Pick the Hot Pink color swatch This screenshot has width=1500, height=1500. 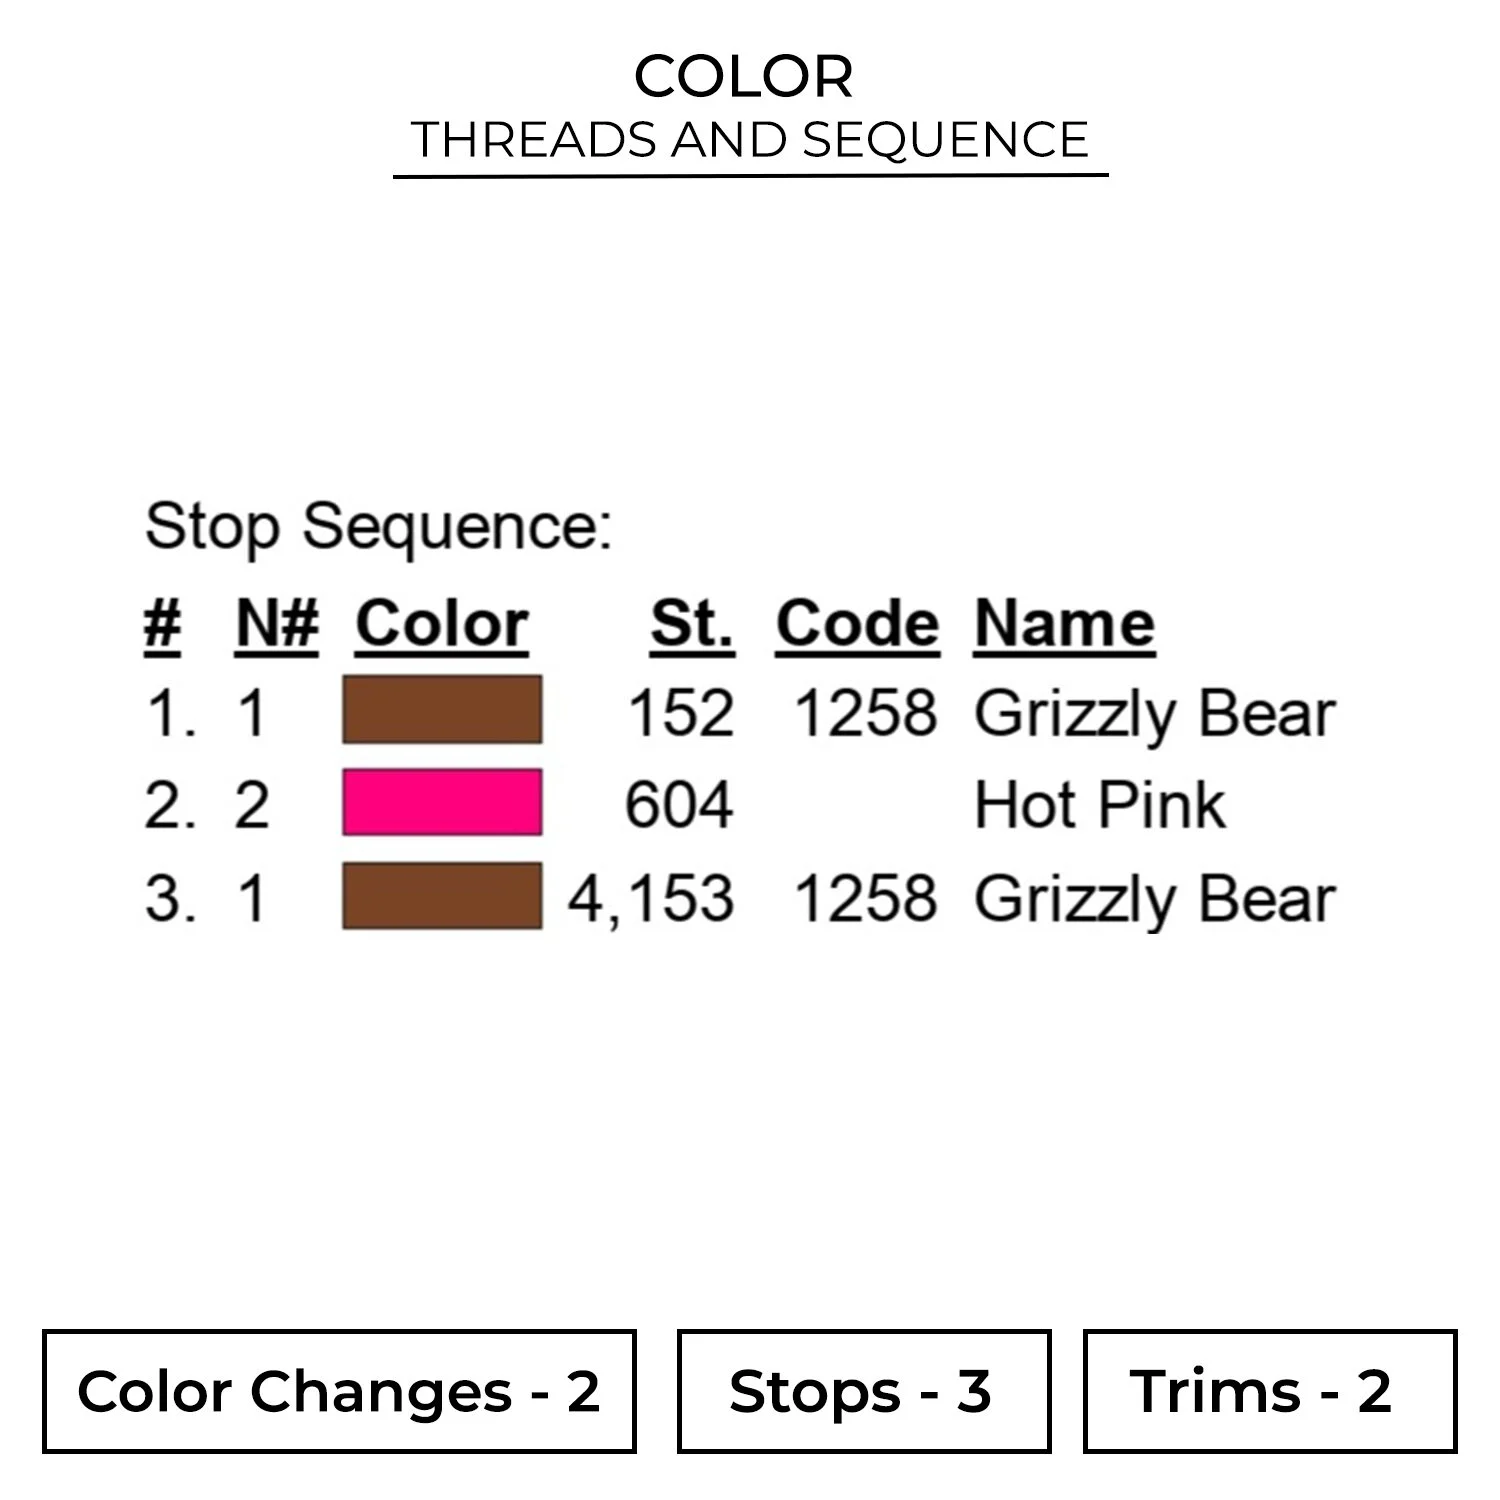[442, 802]
